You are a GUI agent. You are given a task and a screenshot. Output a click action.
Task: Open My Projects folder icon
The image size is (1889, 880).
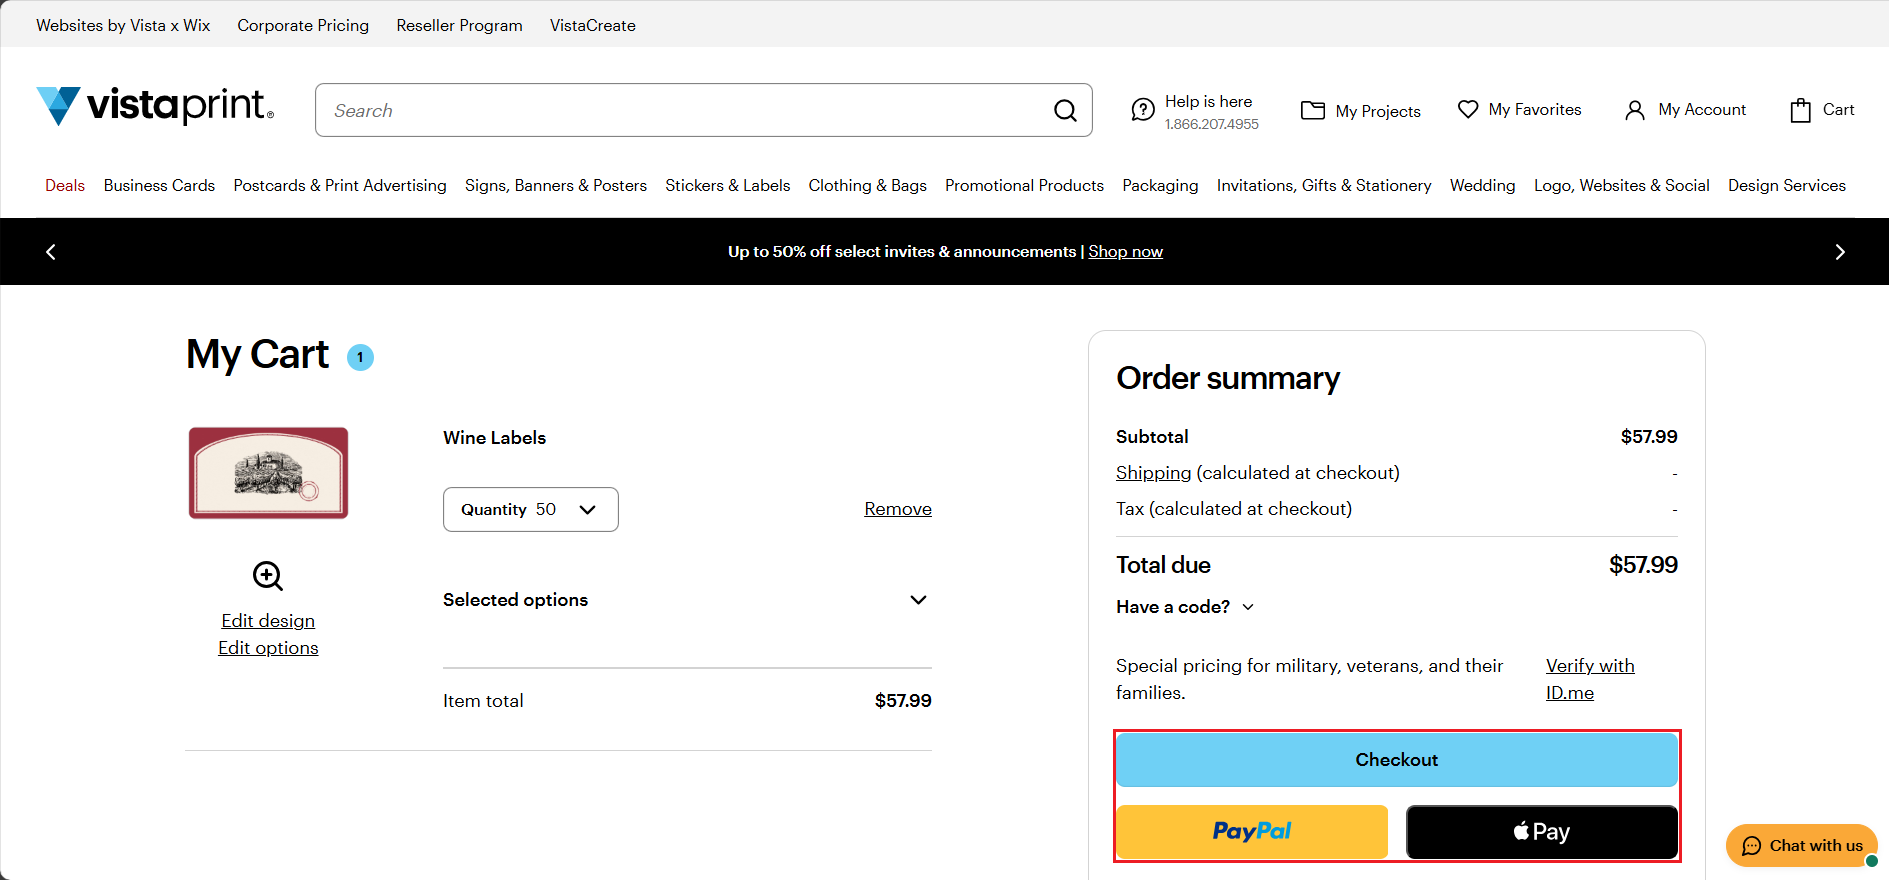1312,110
